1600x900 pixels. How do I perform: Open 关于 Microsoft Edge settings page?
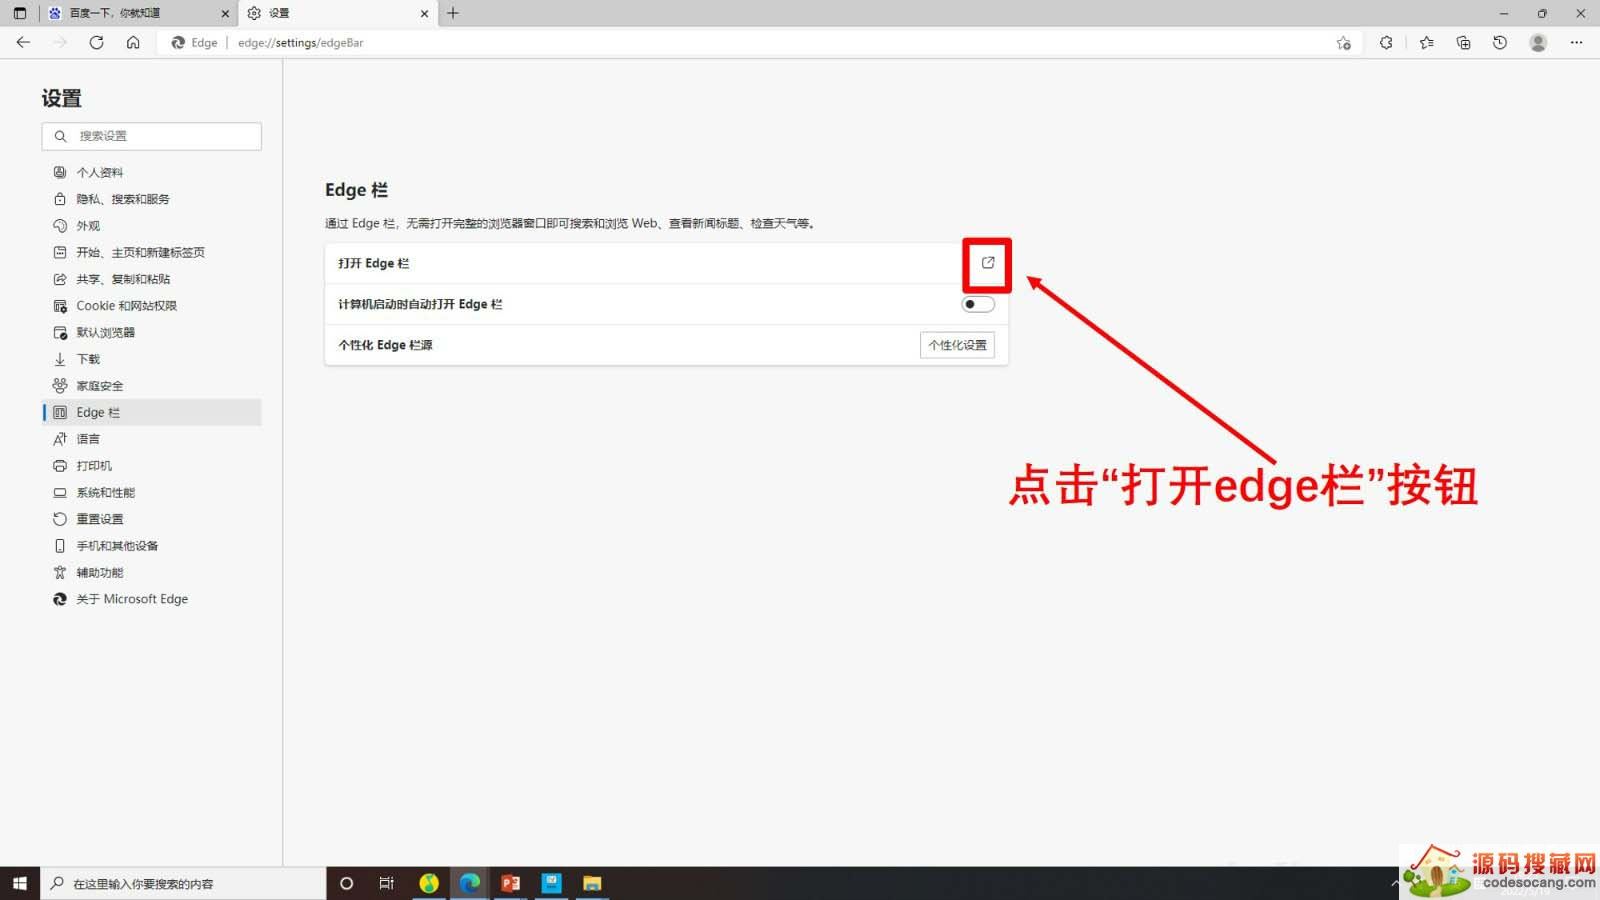[132, 599]
